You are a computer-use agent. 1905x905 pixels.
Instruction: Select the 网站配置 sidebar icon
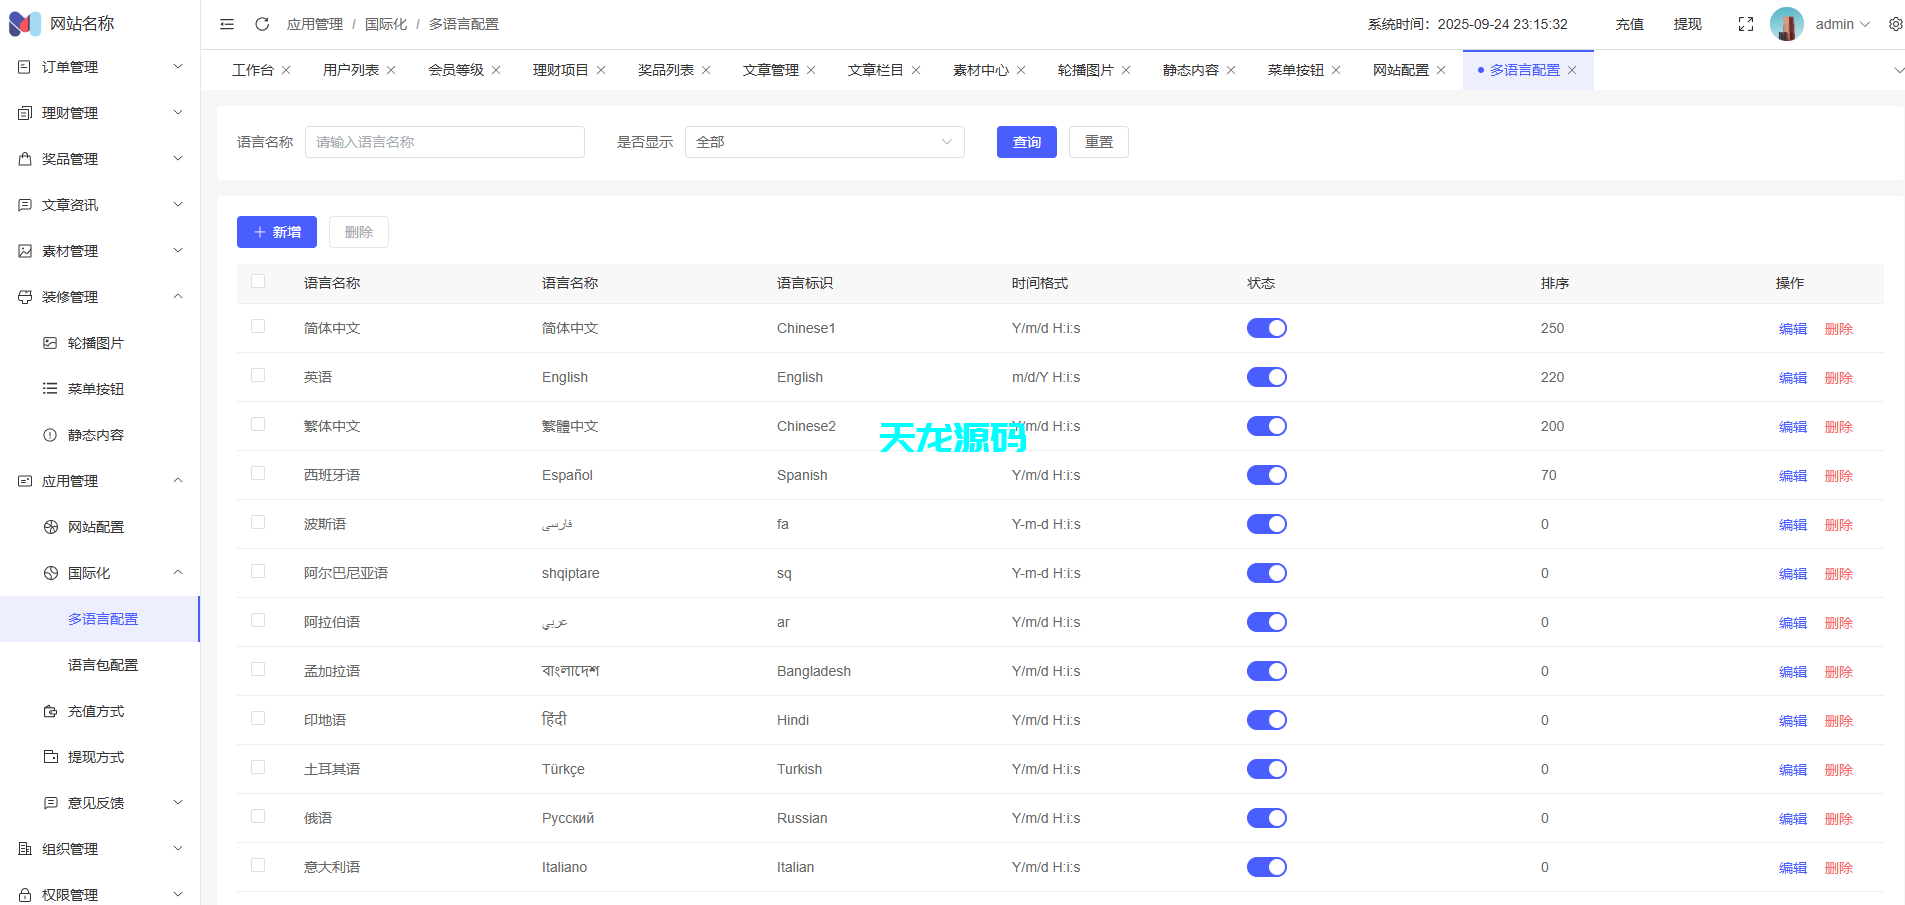pyautogui.click(x=50, y=526)
